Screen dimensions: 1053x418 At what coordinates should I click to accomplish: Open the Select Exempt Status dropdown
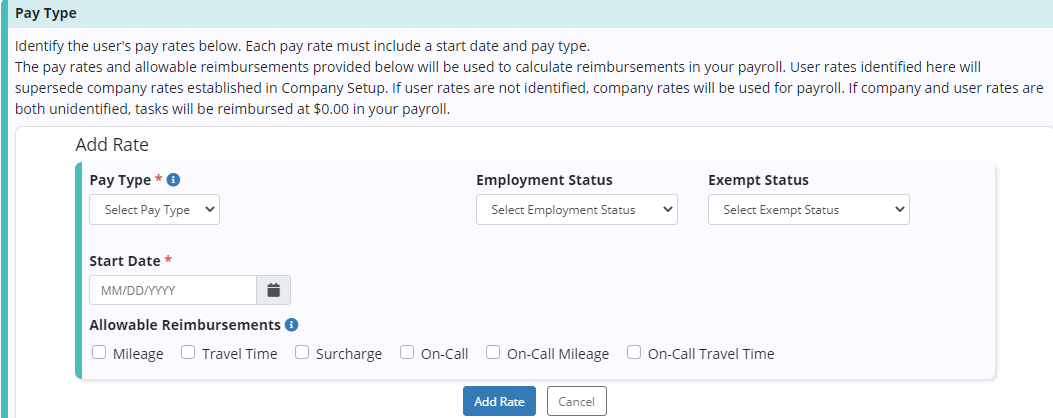pos(808,210)
